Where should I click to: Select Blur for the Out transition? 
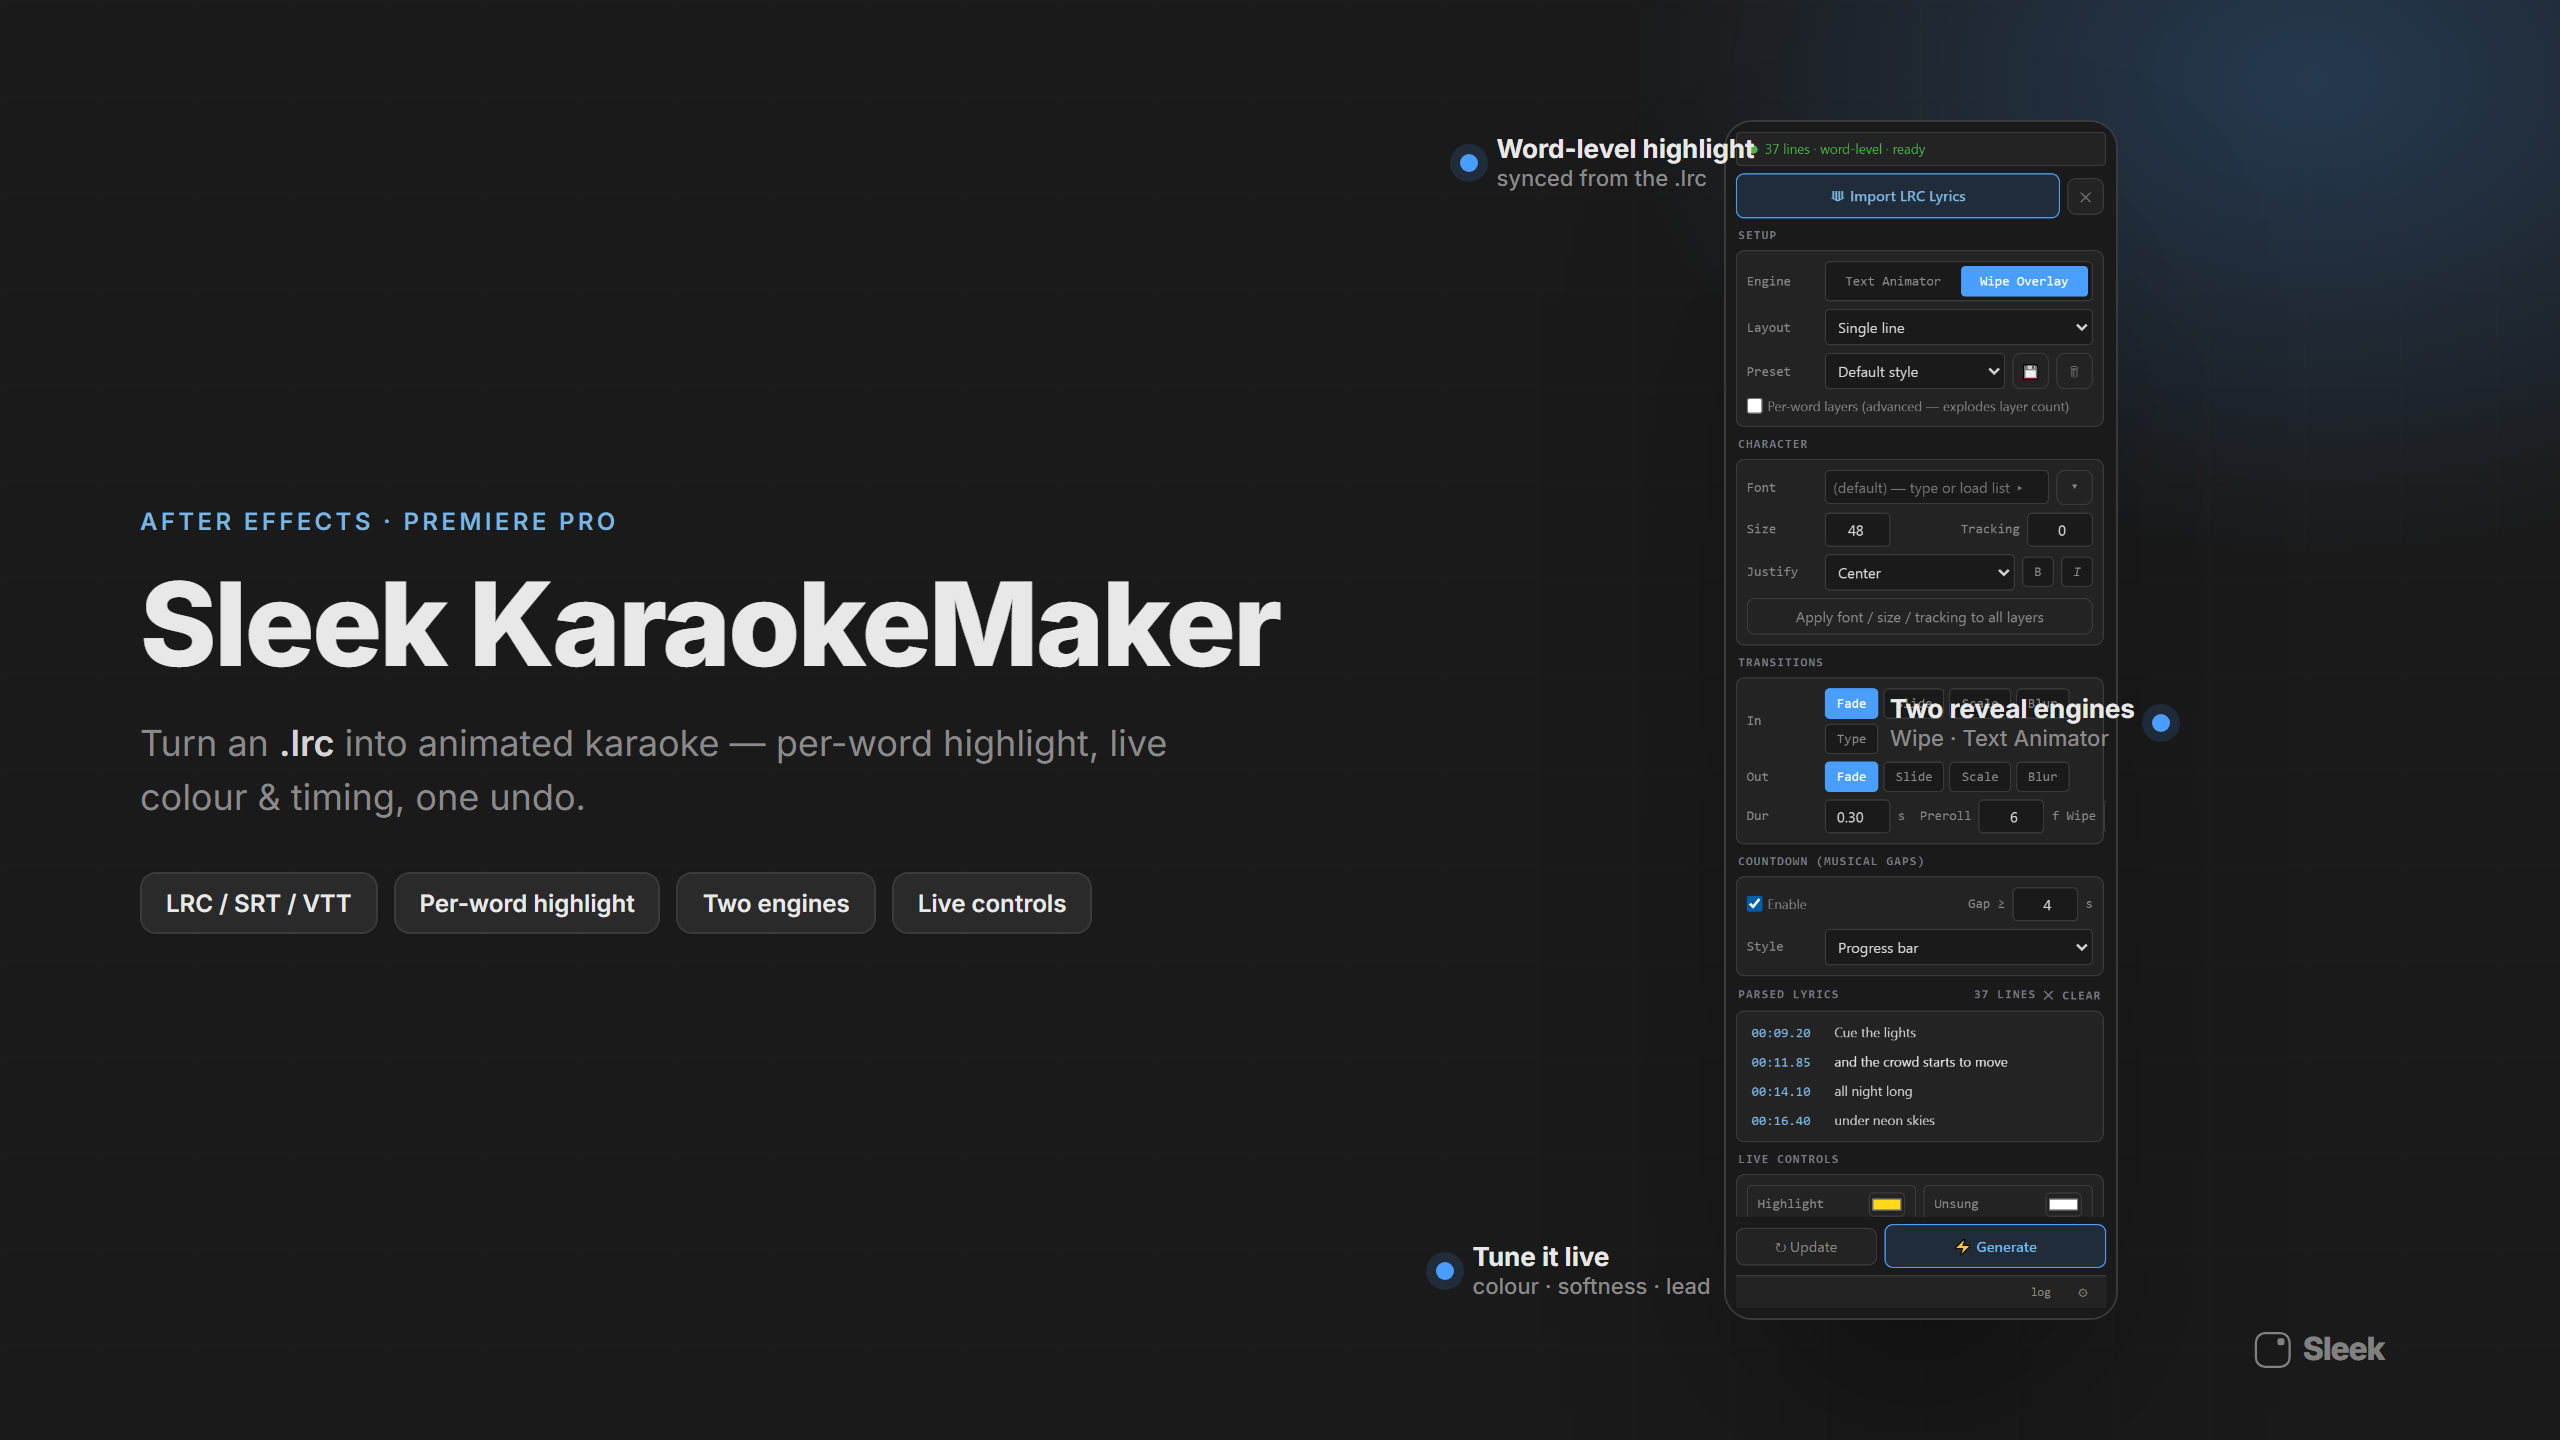point(2042,777)
